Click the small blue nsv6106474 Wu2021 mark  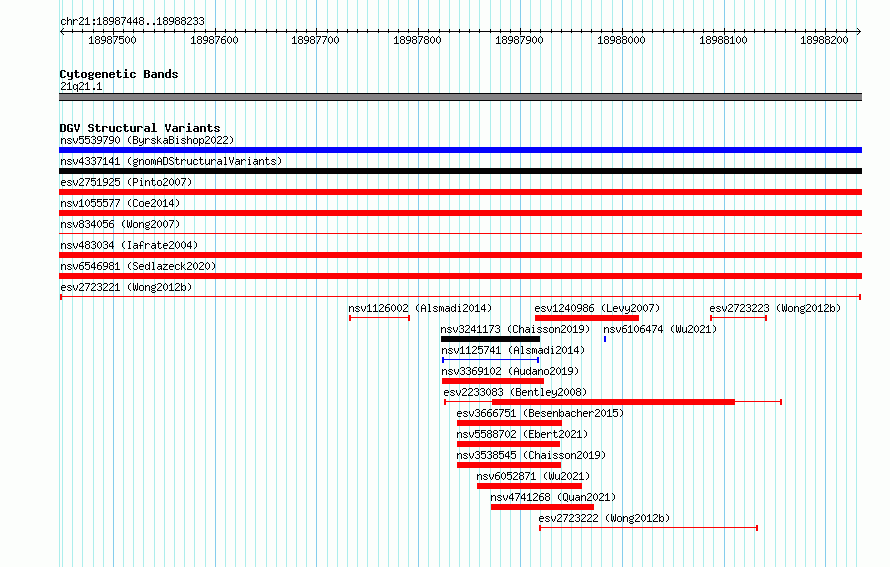pos(605,339)
